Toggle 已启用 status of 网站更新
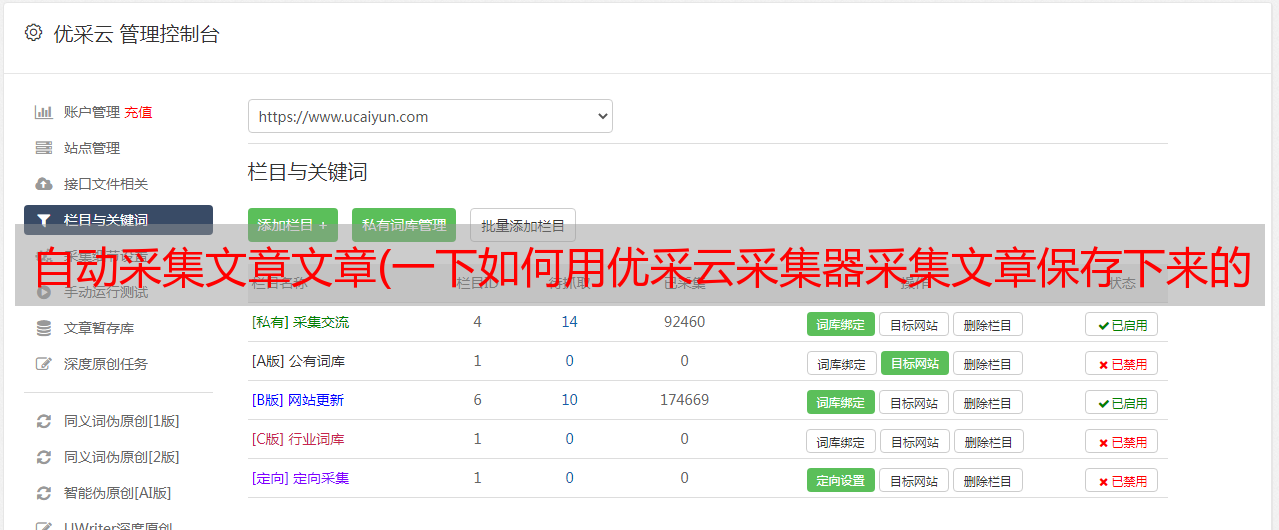 click(x=1122, y=402)
